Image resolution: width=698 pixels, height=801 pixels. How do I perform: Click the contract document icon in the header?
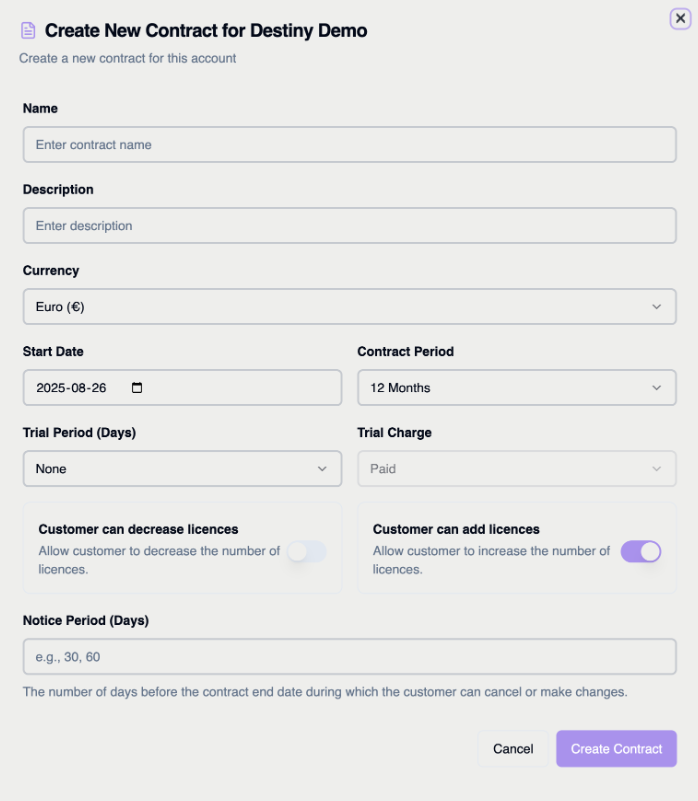click(x=28, y=31)
